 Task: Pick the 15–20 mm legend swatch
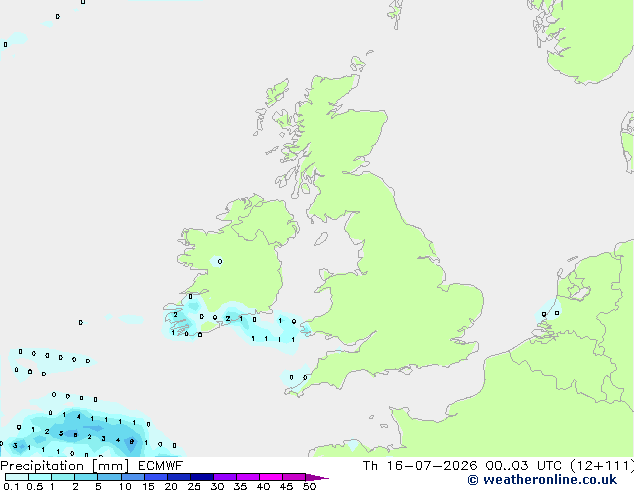click(155, 477)
